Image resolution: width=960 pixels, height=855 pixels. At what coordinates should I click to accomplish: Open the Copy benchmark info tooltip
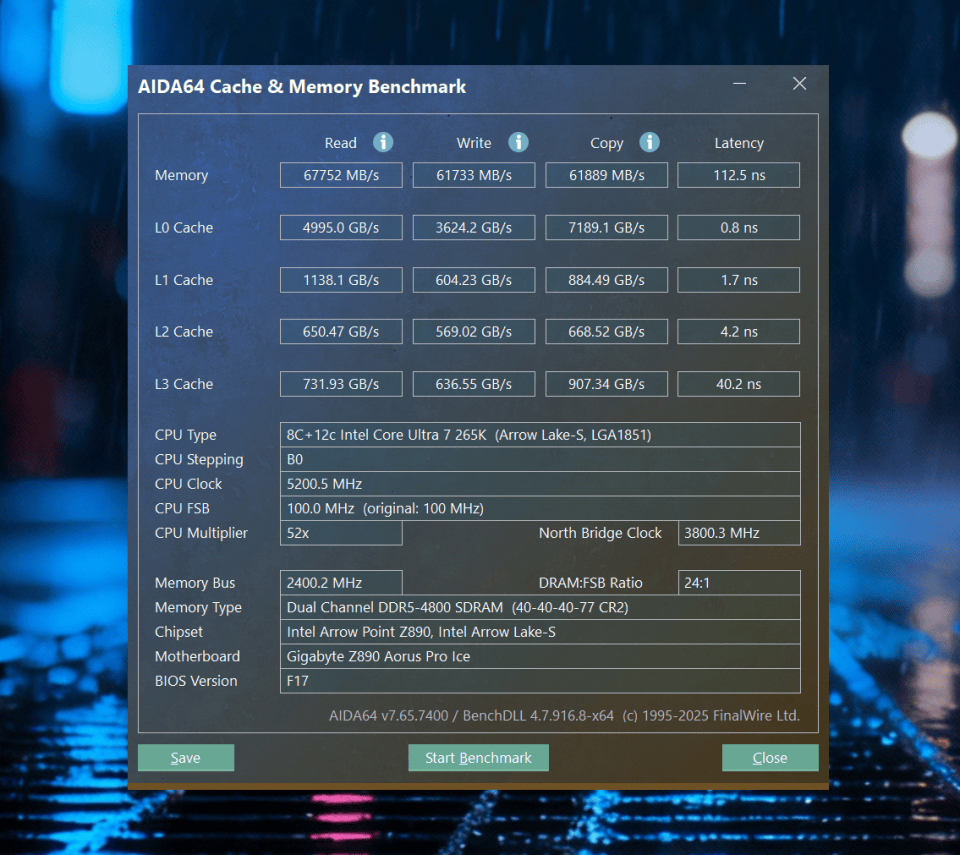[650, 142]
